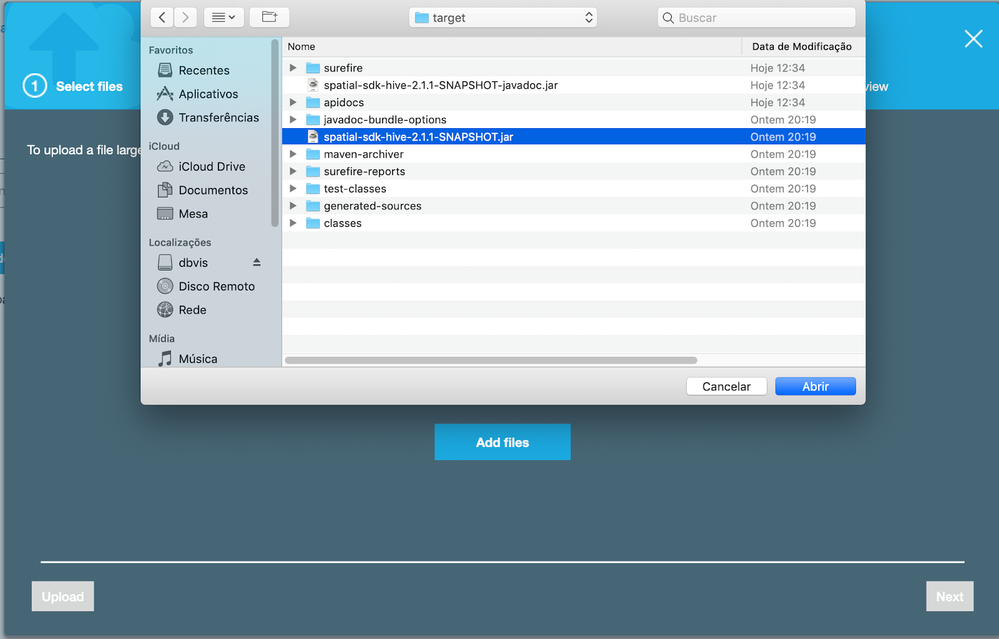Select the generated-sources folder row
Viewport: 999px width, 639px height.
coord(573,205)
